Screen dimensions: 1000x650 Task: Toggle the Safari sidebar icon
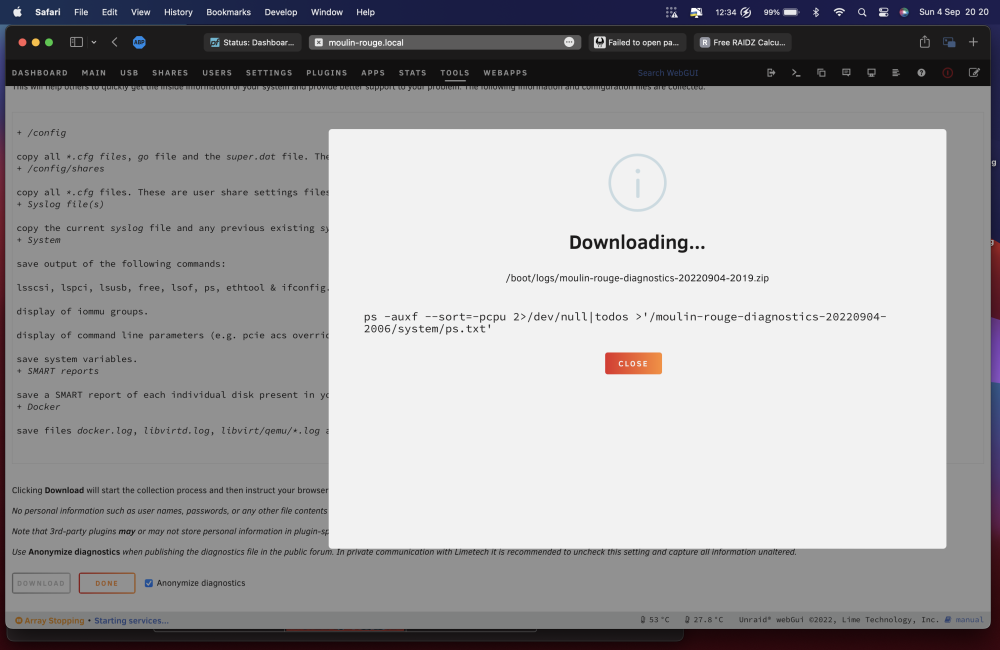[77, 42]
